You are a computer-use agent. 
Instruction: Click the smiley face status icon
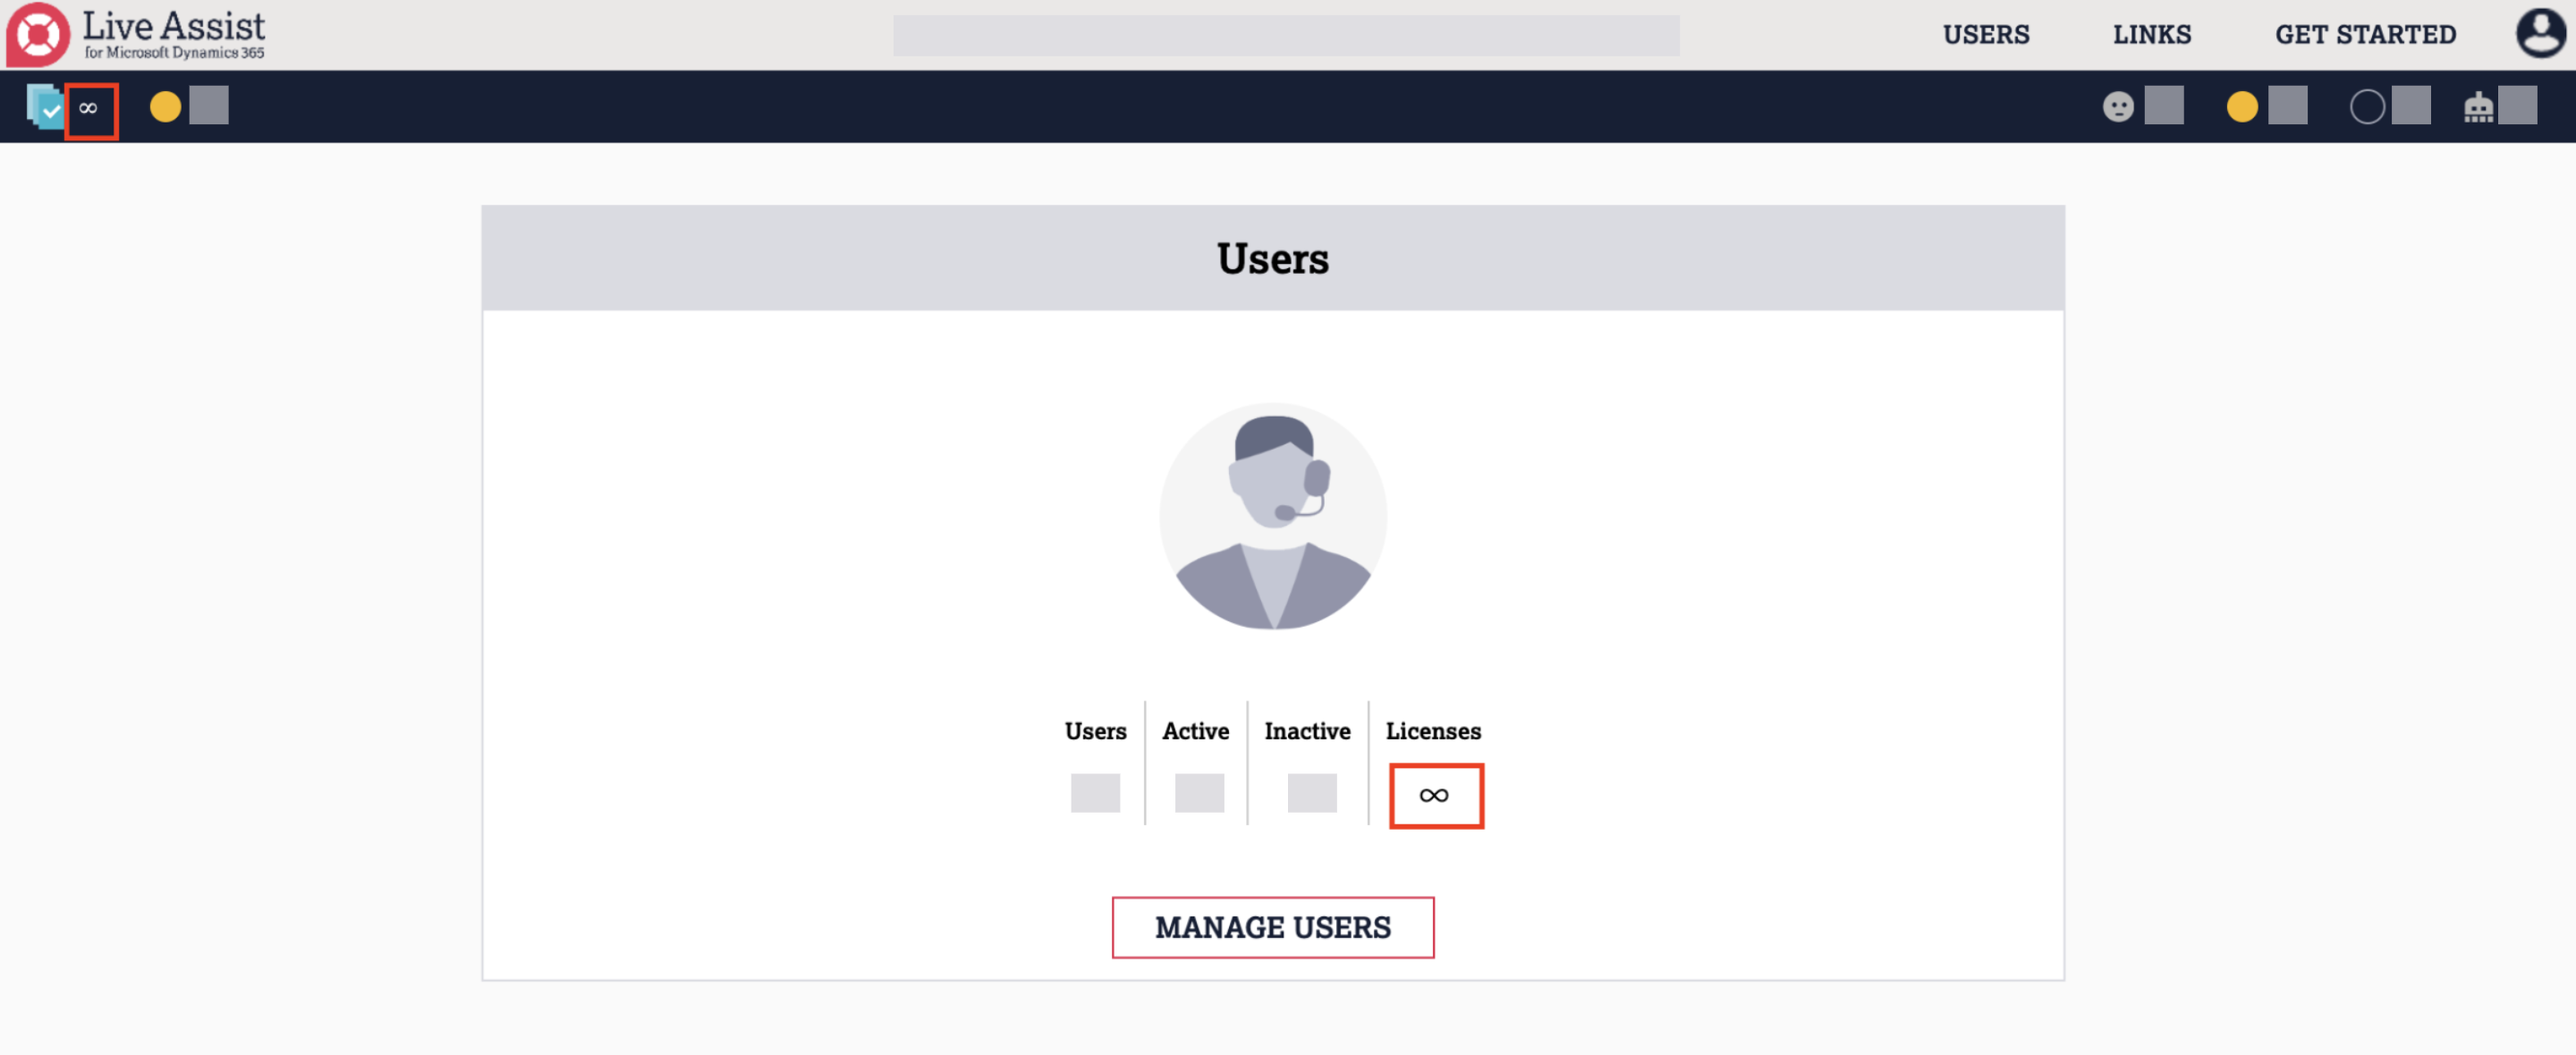tap(2118, 106)
